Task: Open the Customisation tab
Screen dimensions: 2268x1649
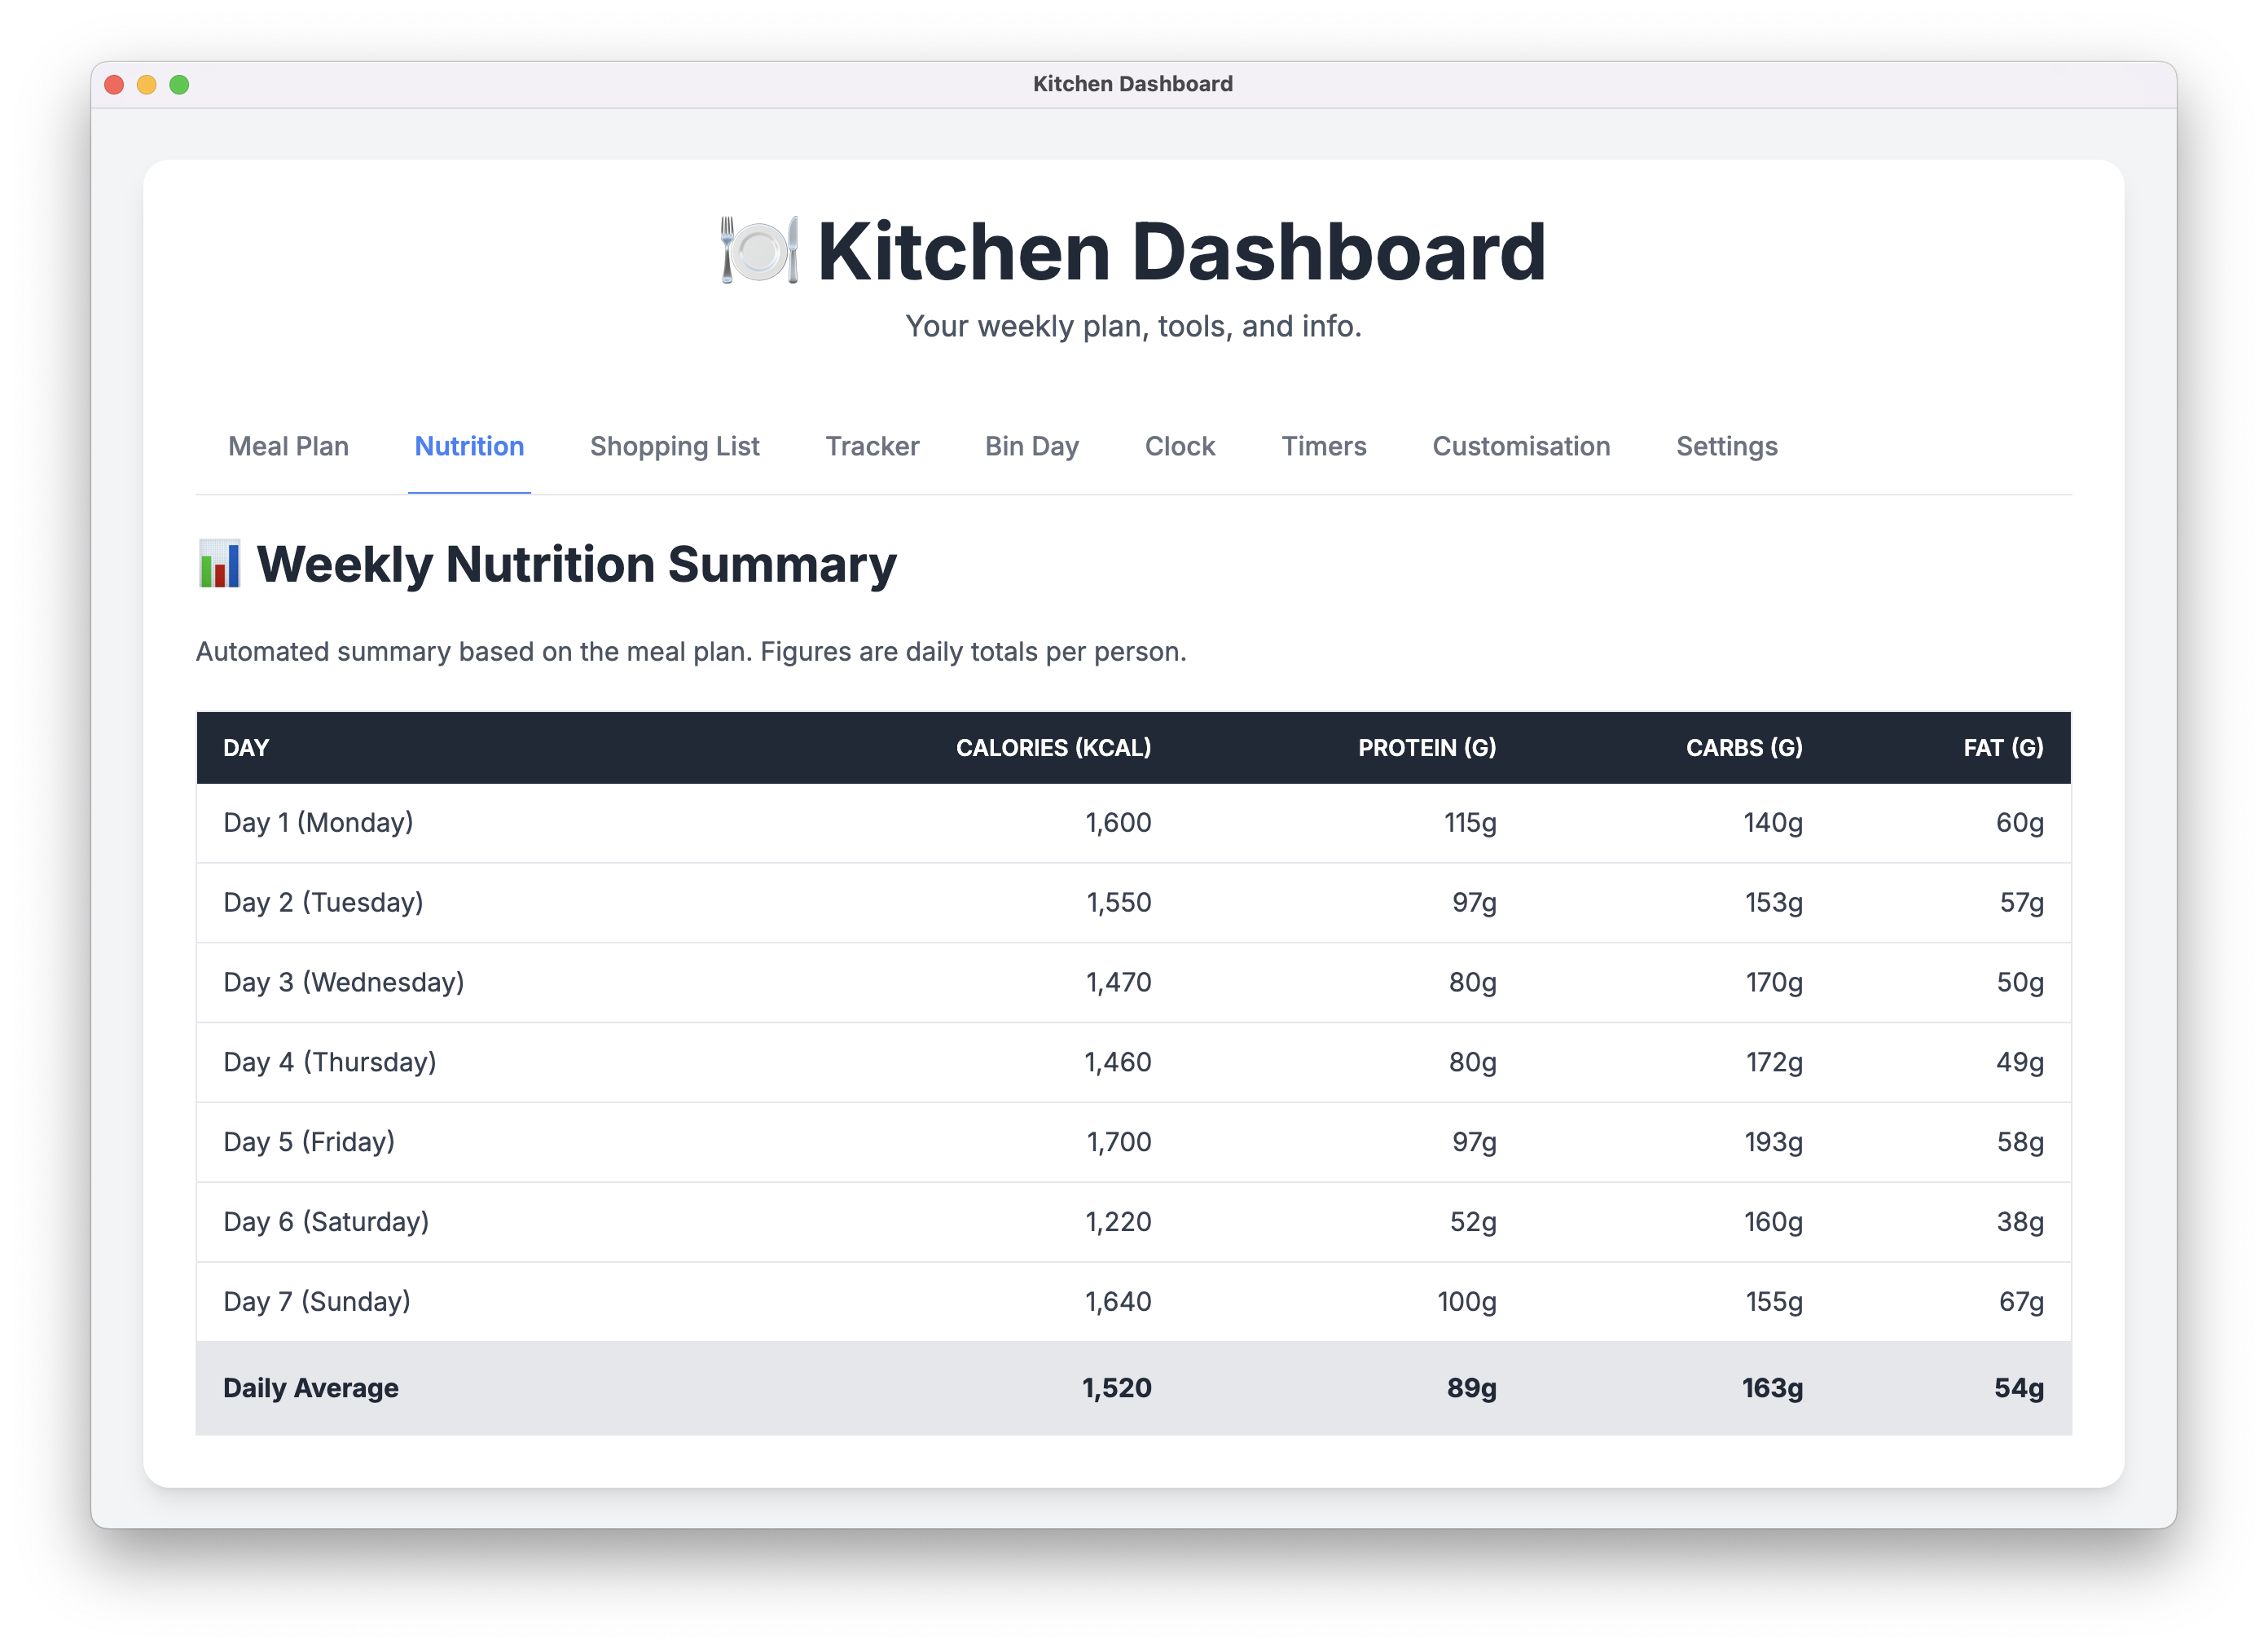Action: (1521, 446)
